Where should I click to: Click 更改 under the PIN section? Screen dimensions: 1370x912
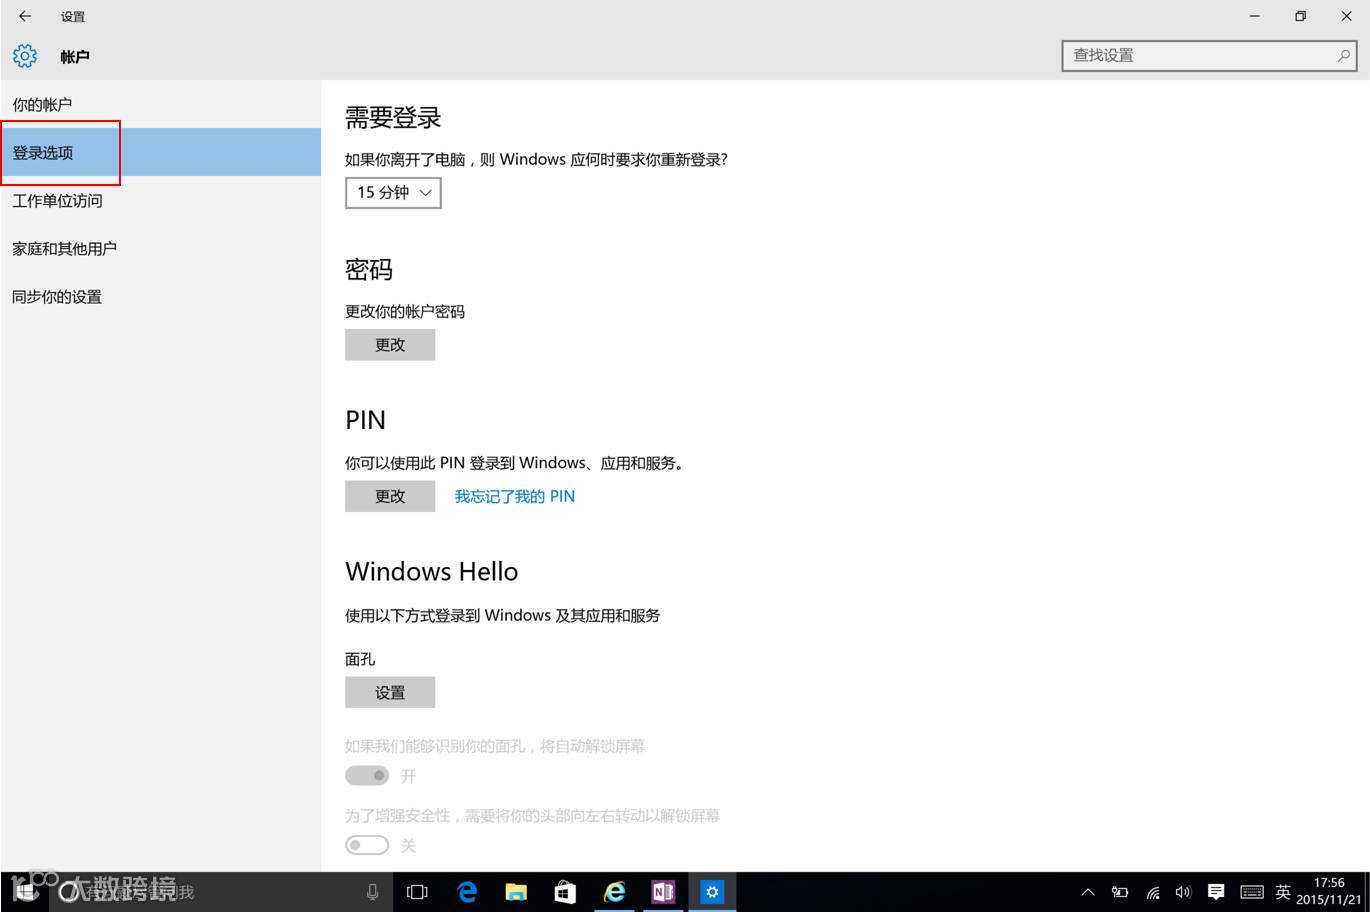(x=390, y=496)
